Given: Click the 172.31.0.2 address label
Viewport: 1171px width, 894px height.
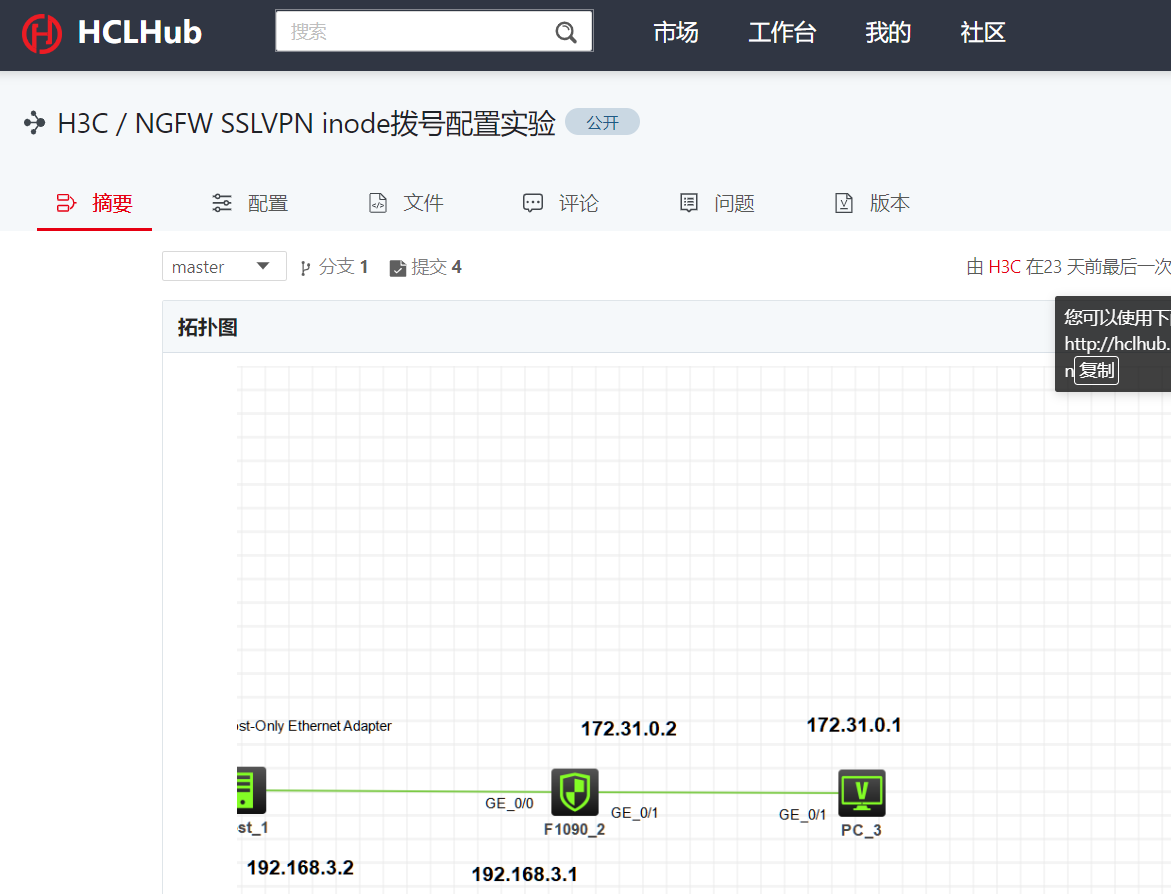Looking at the screenshot, I should (x=629, y=729).
